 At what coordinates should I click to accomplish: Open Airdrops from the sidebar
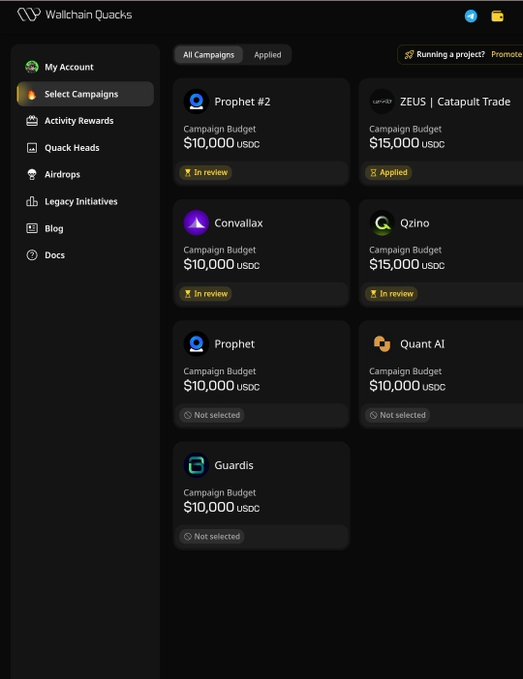coord(85,175)
